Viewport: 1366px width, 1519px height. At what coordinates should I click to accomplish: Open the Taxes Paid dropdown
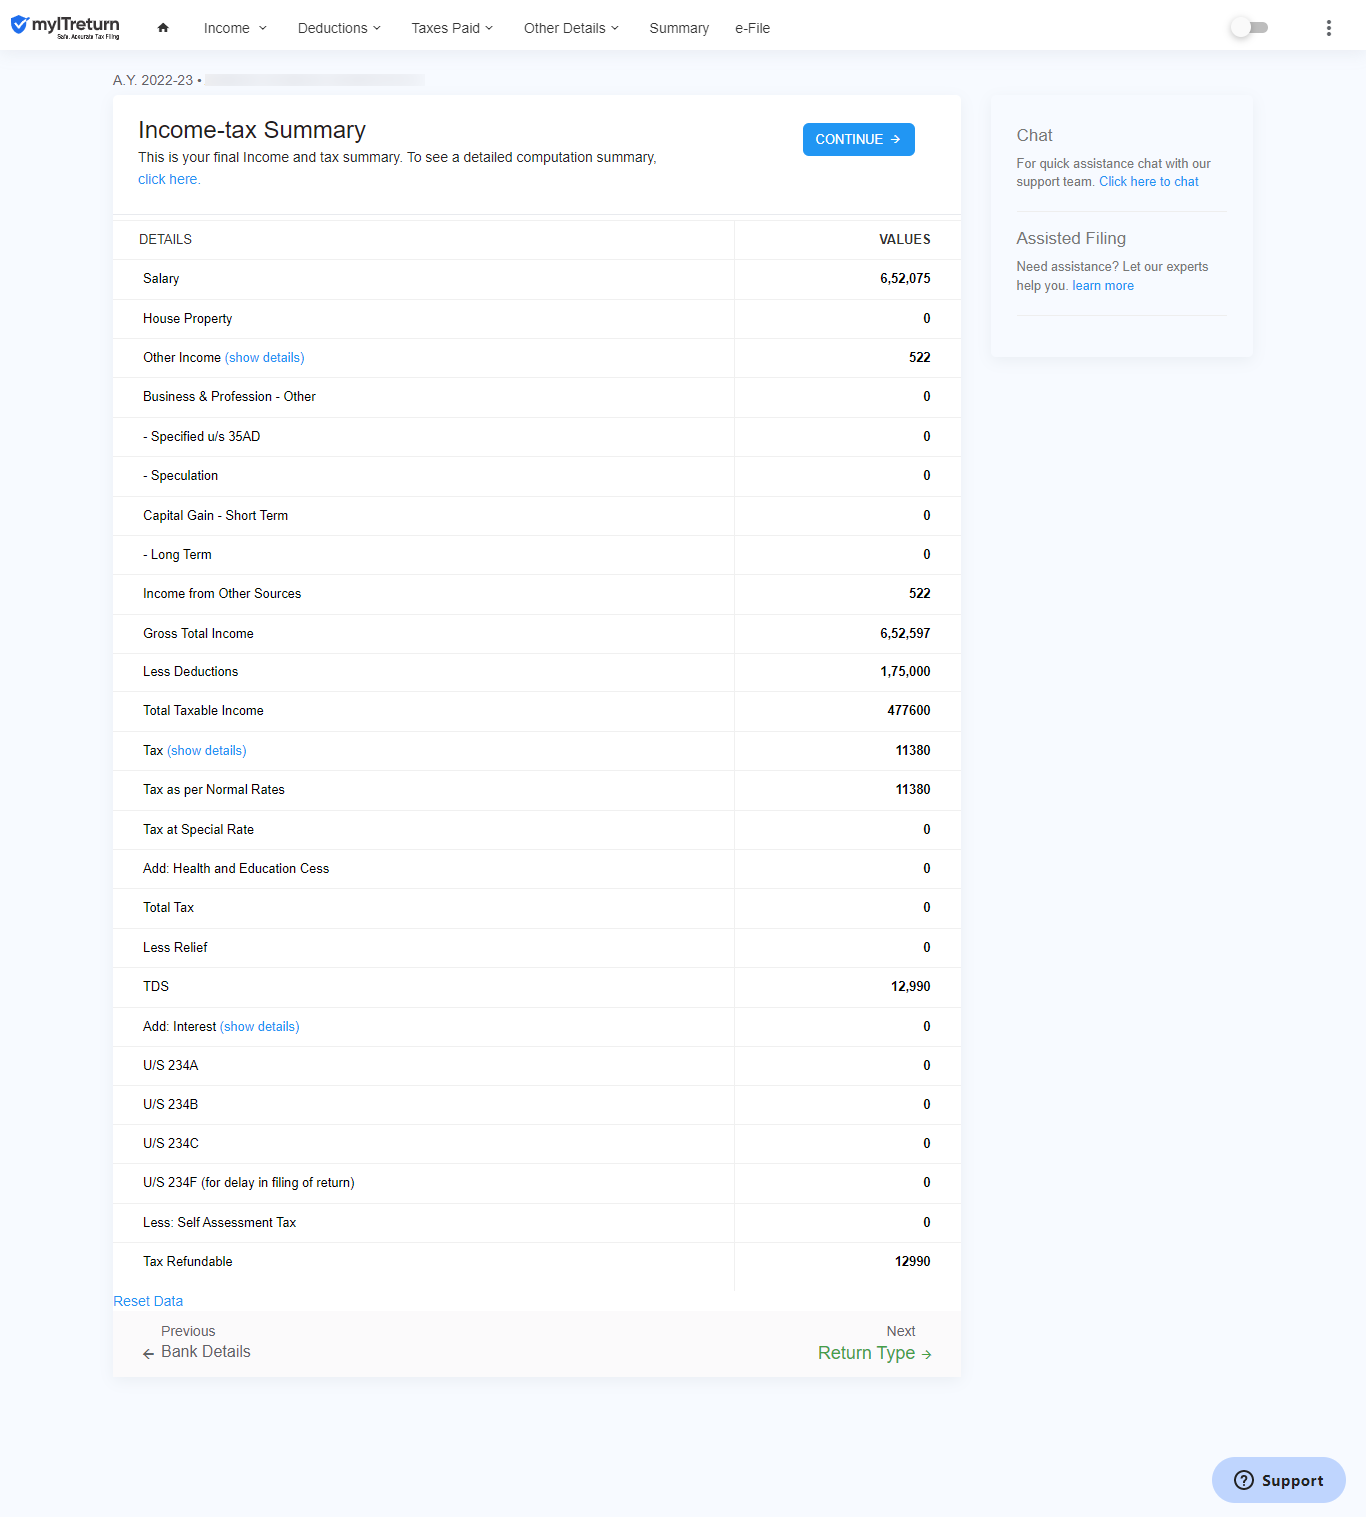click(x=452, y=28)
